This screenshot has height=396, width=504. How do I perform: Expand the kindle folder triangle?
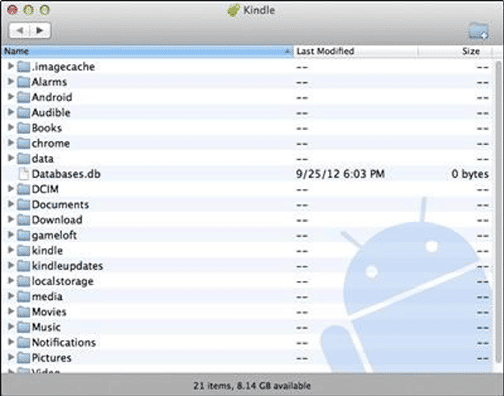click(11, 250)
